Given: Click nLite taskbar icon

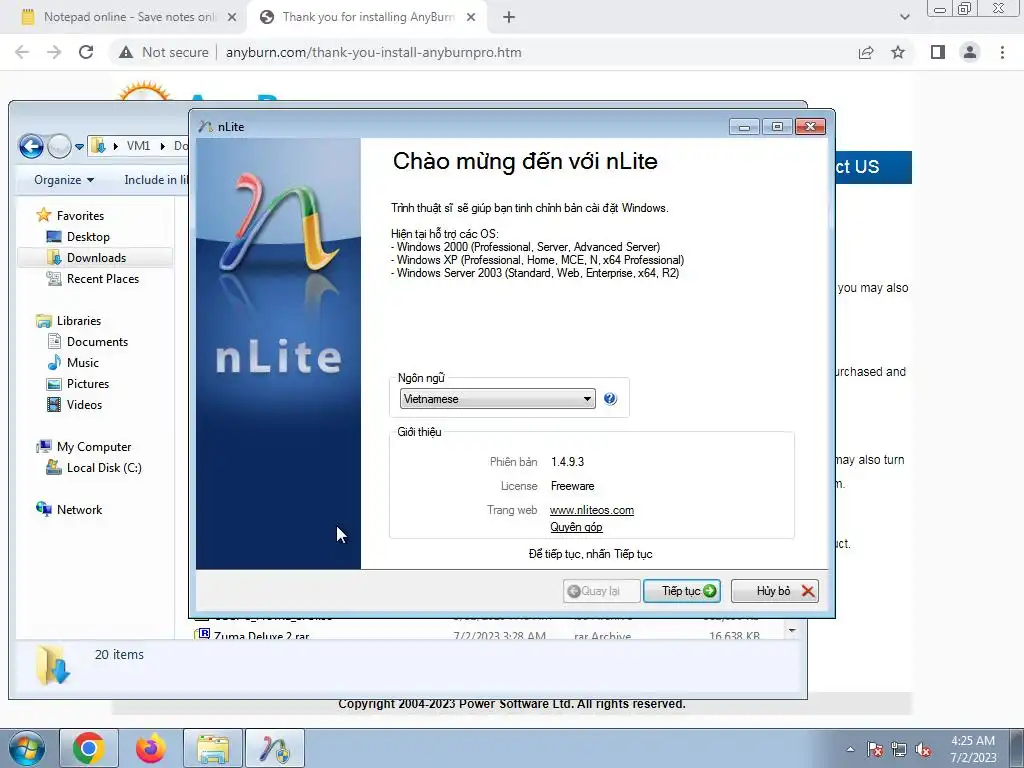Looking at the screenshot, I should [275, 748].
